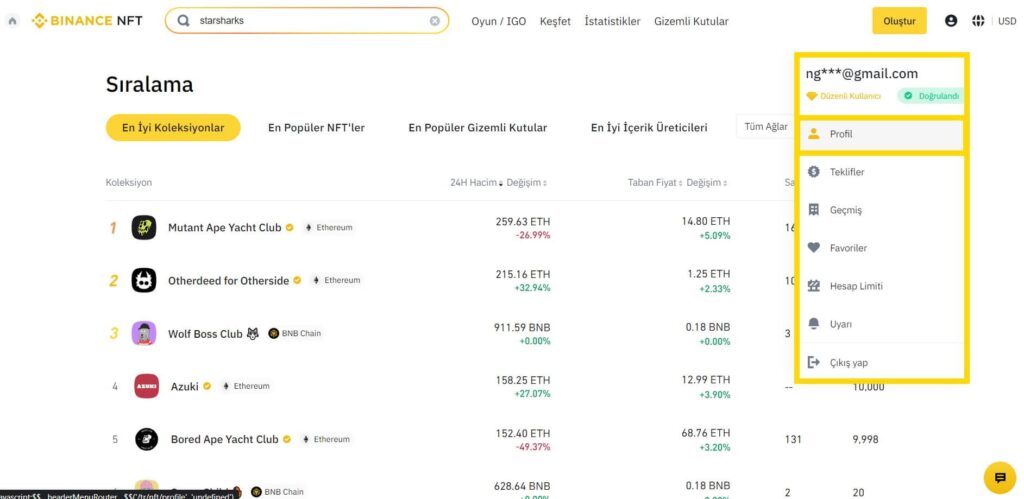Open Profil in the account menu
The height and width of the screenshot is (499, 1024).
coord(881,134)
